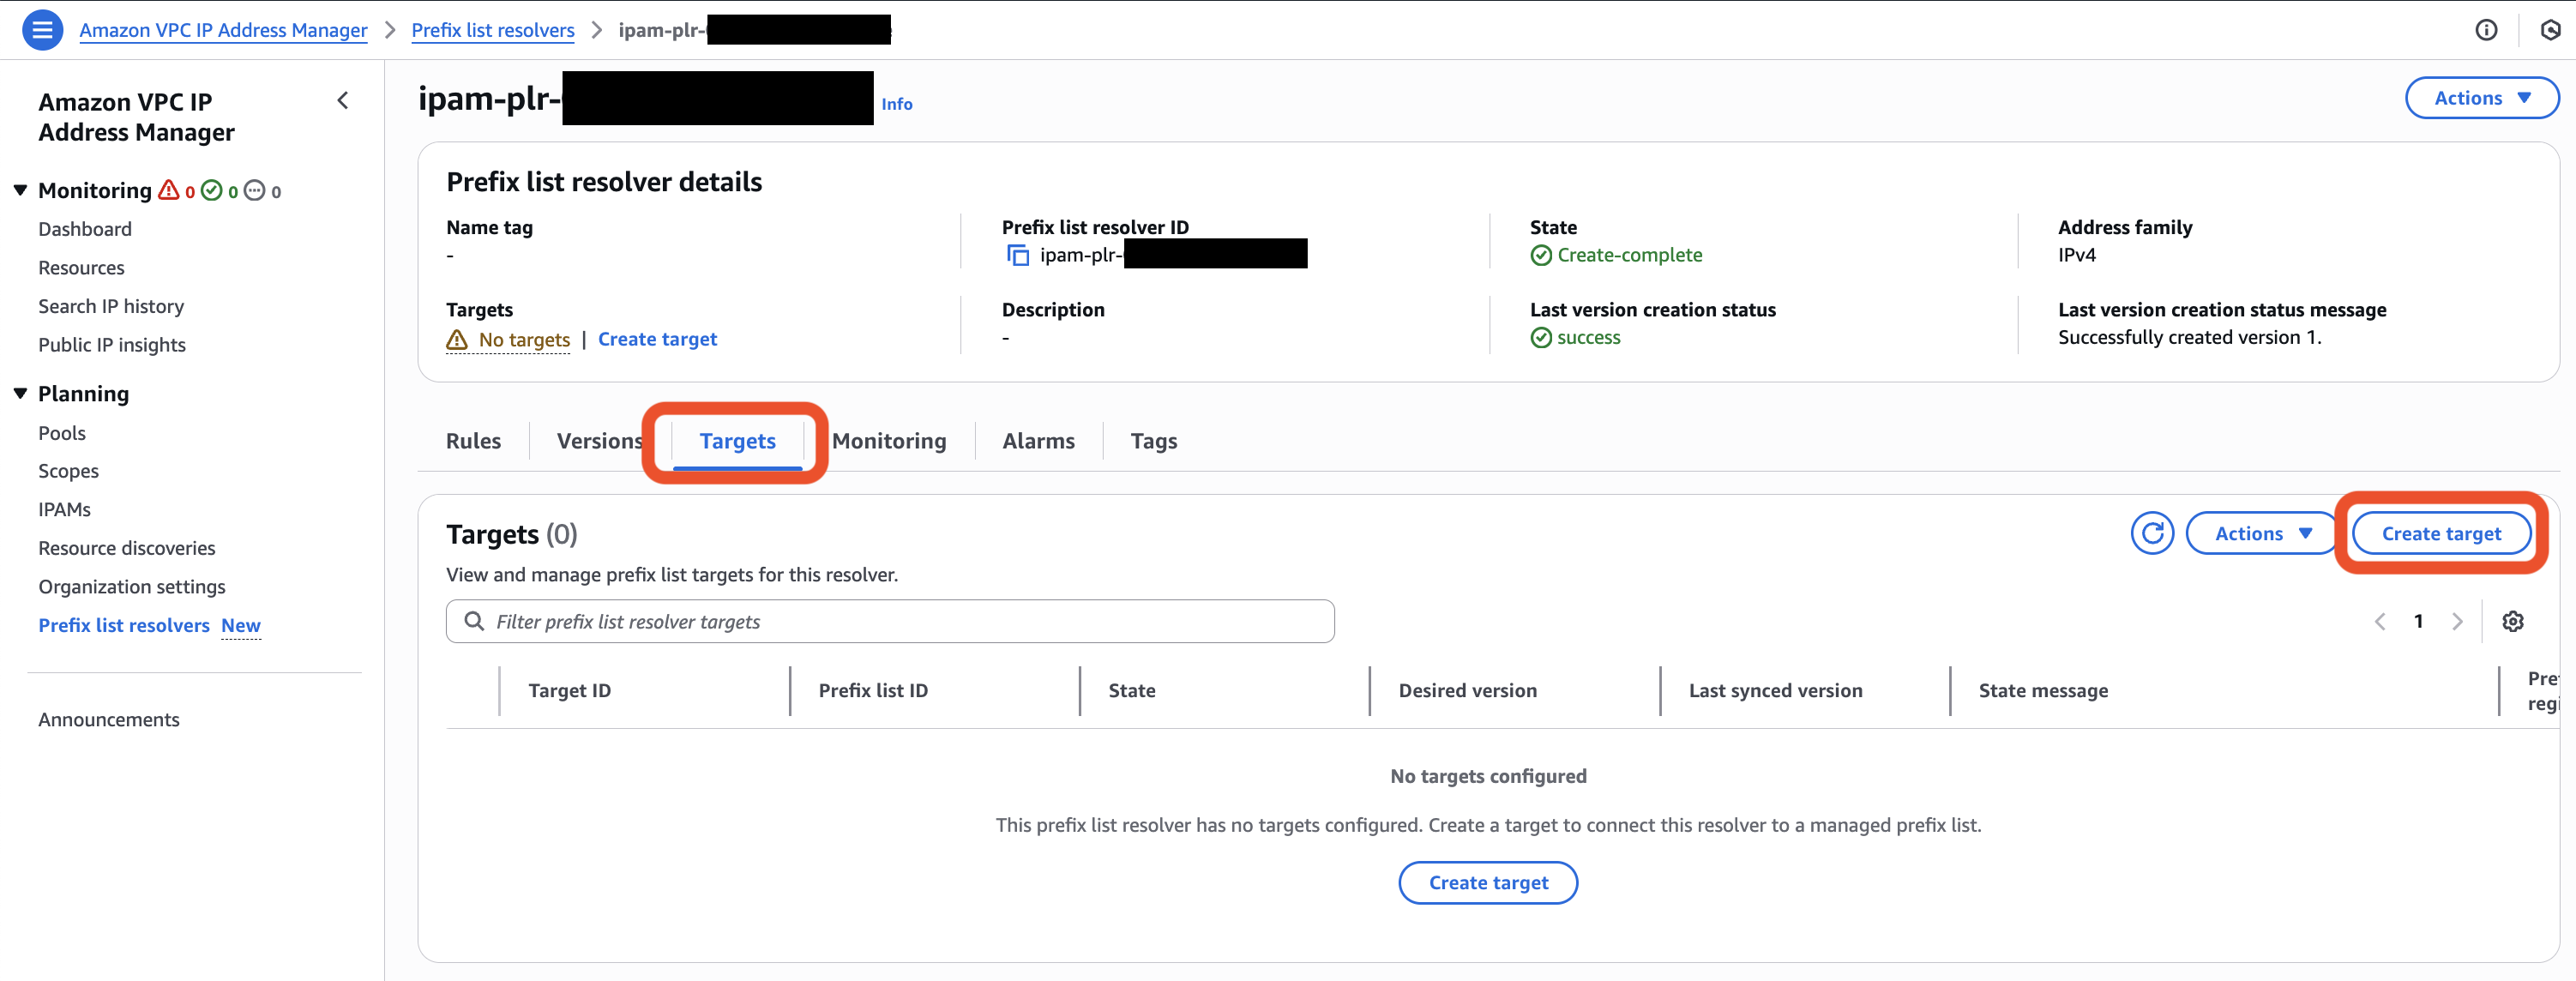Open the hamburger navigation menu icon

pos(42,29)
